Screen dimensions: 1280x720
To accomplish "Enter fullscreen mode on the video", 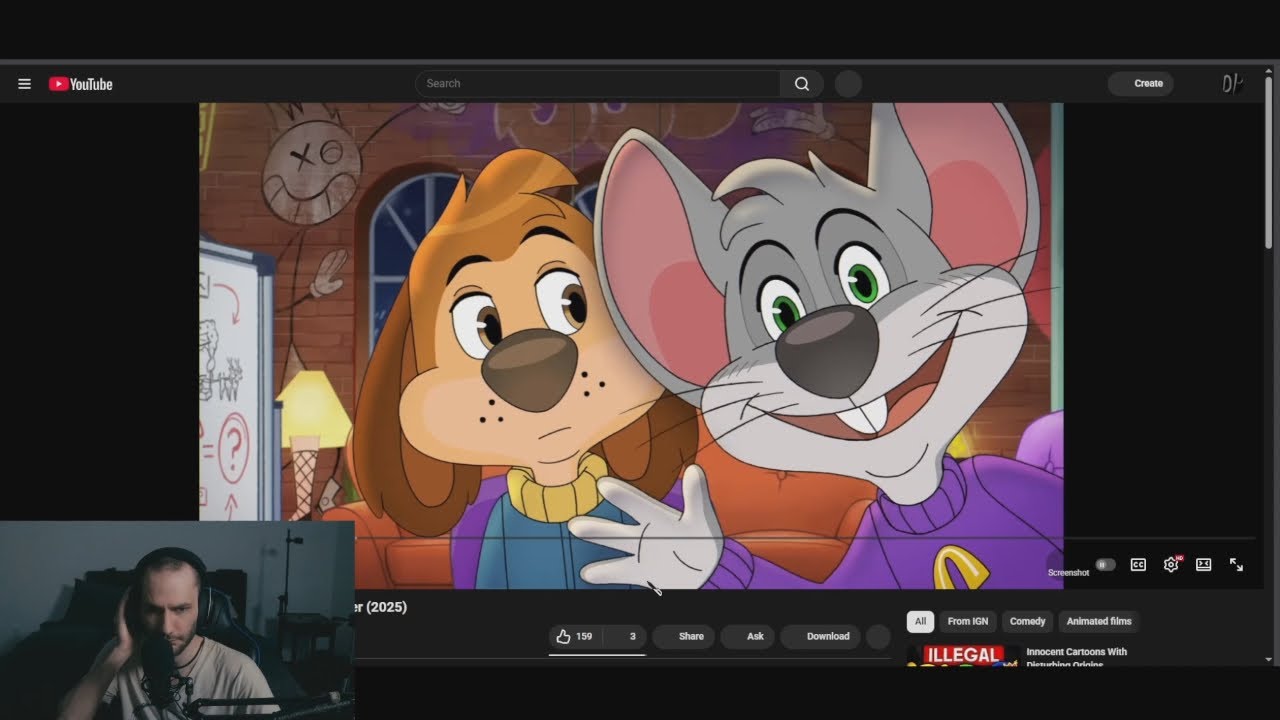I will click(x=1237, y=565).
